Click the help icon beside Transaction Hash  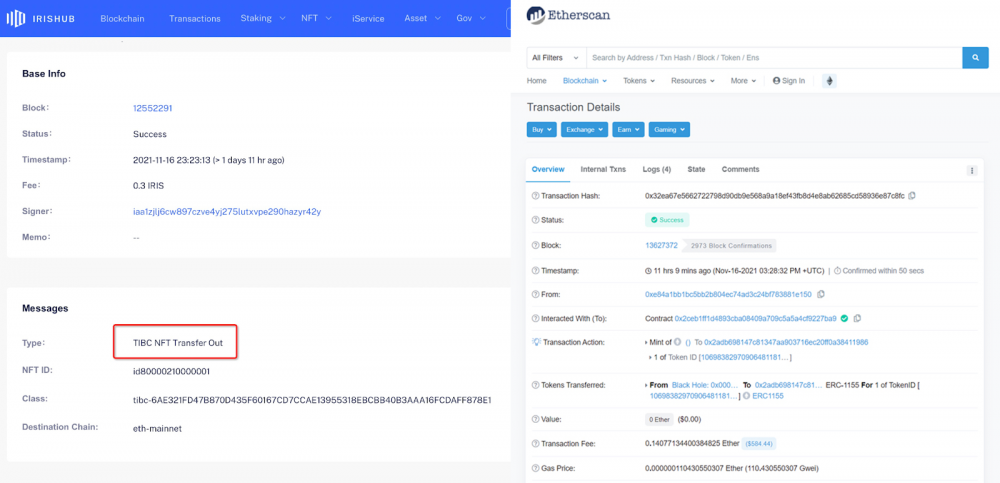pos(535,196)
